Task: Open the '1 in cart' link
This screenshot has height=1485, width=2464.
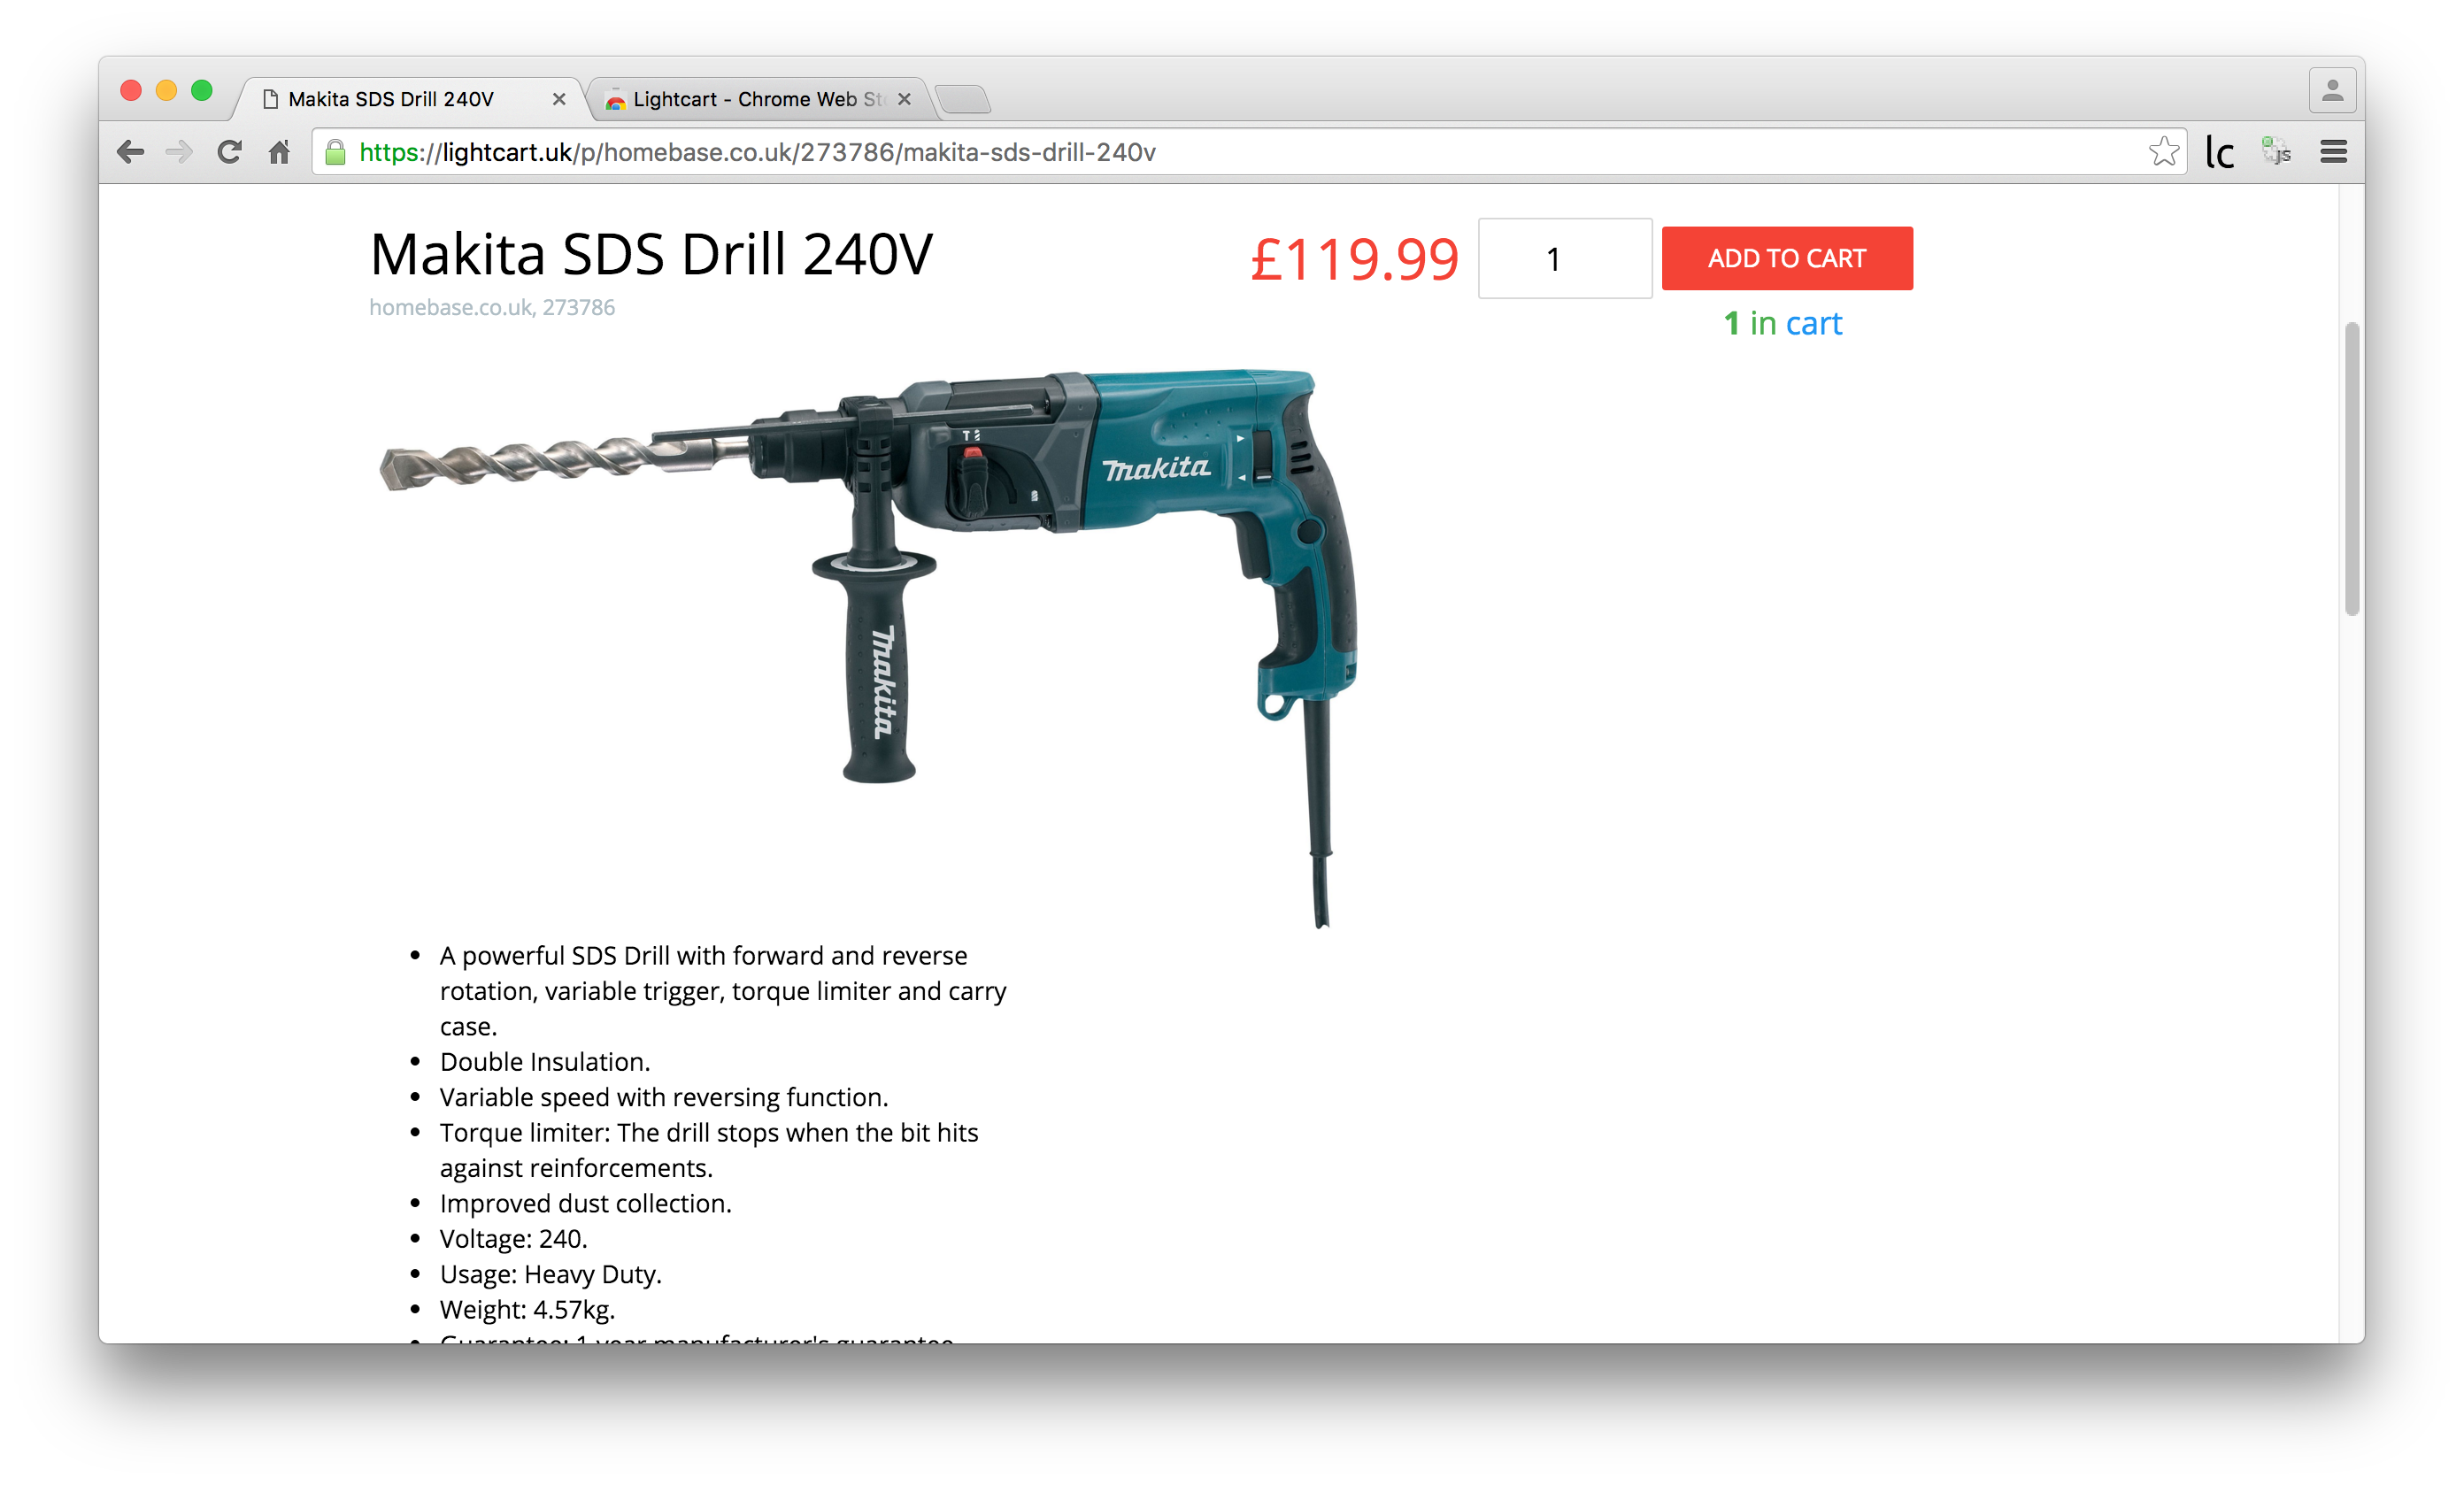Action: tap(1783, 323)
